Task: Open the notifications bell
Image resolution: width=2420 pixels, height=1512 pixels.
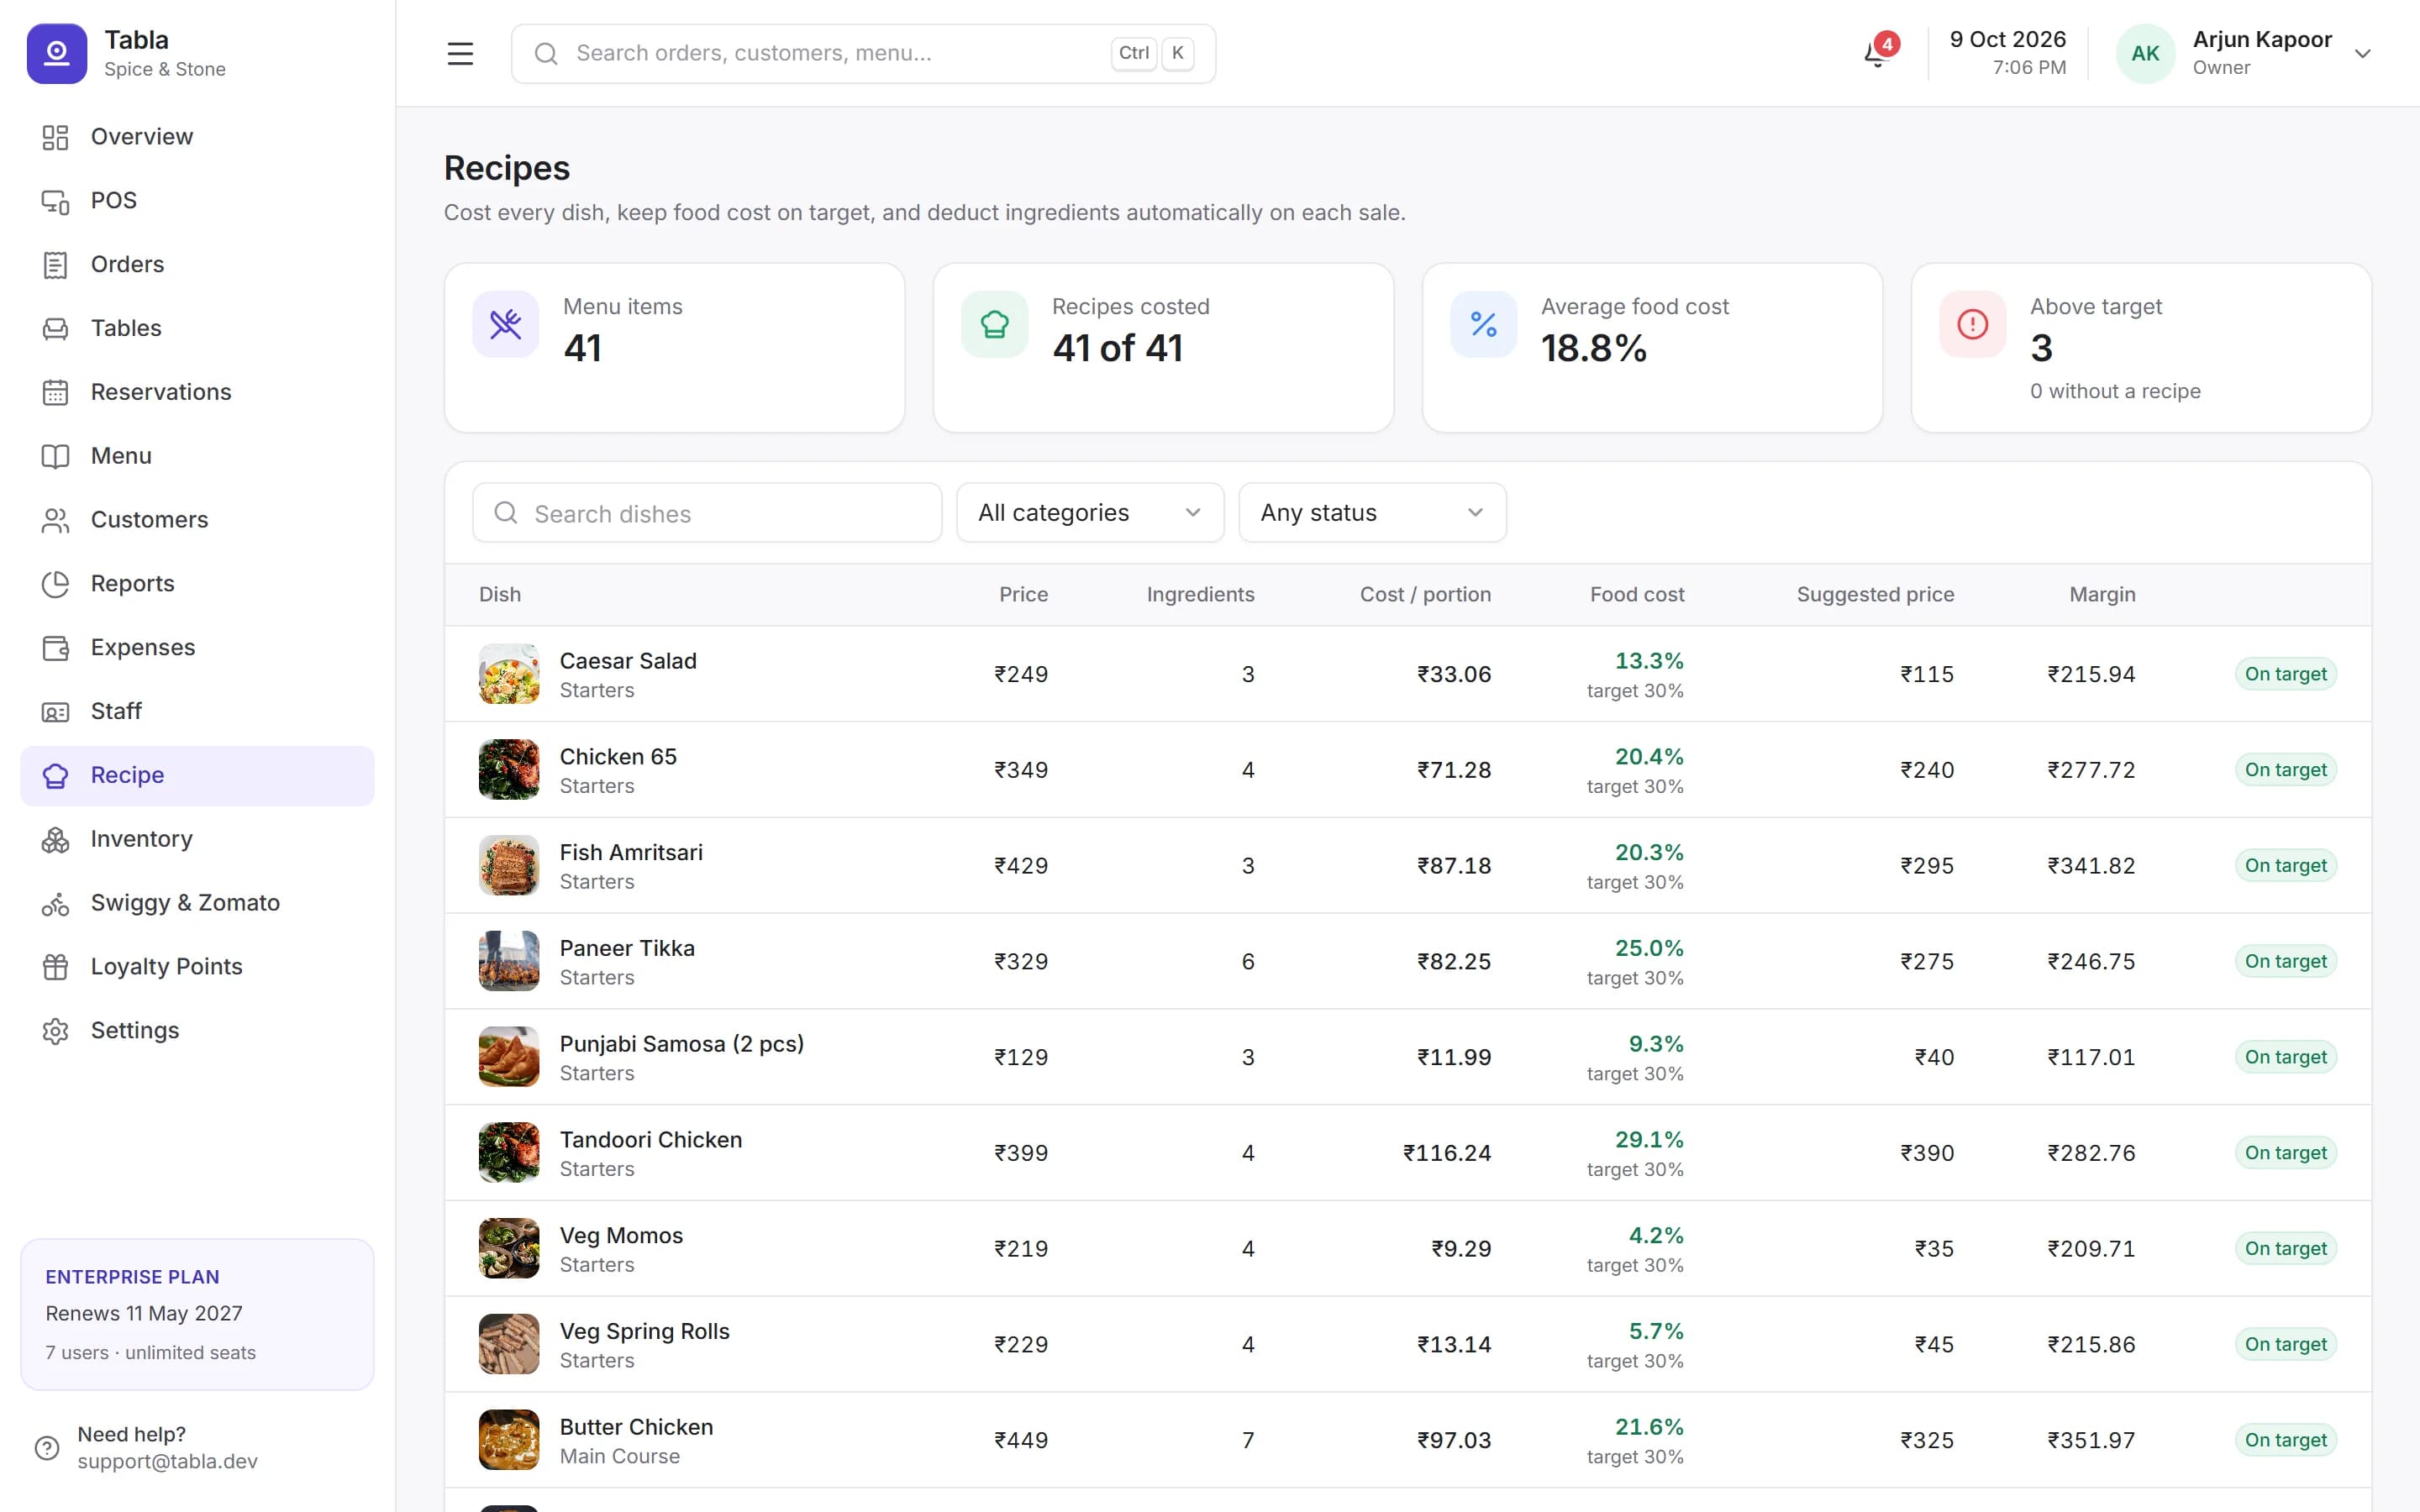Action: 1876,53
